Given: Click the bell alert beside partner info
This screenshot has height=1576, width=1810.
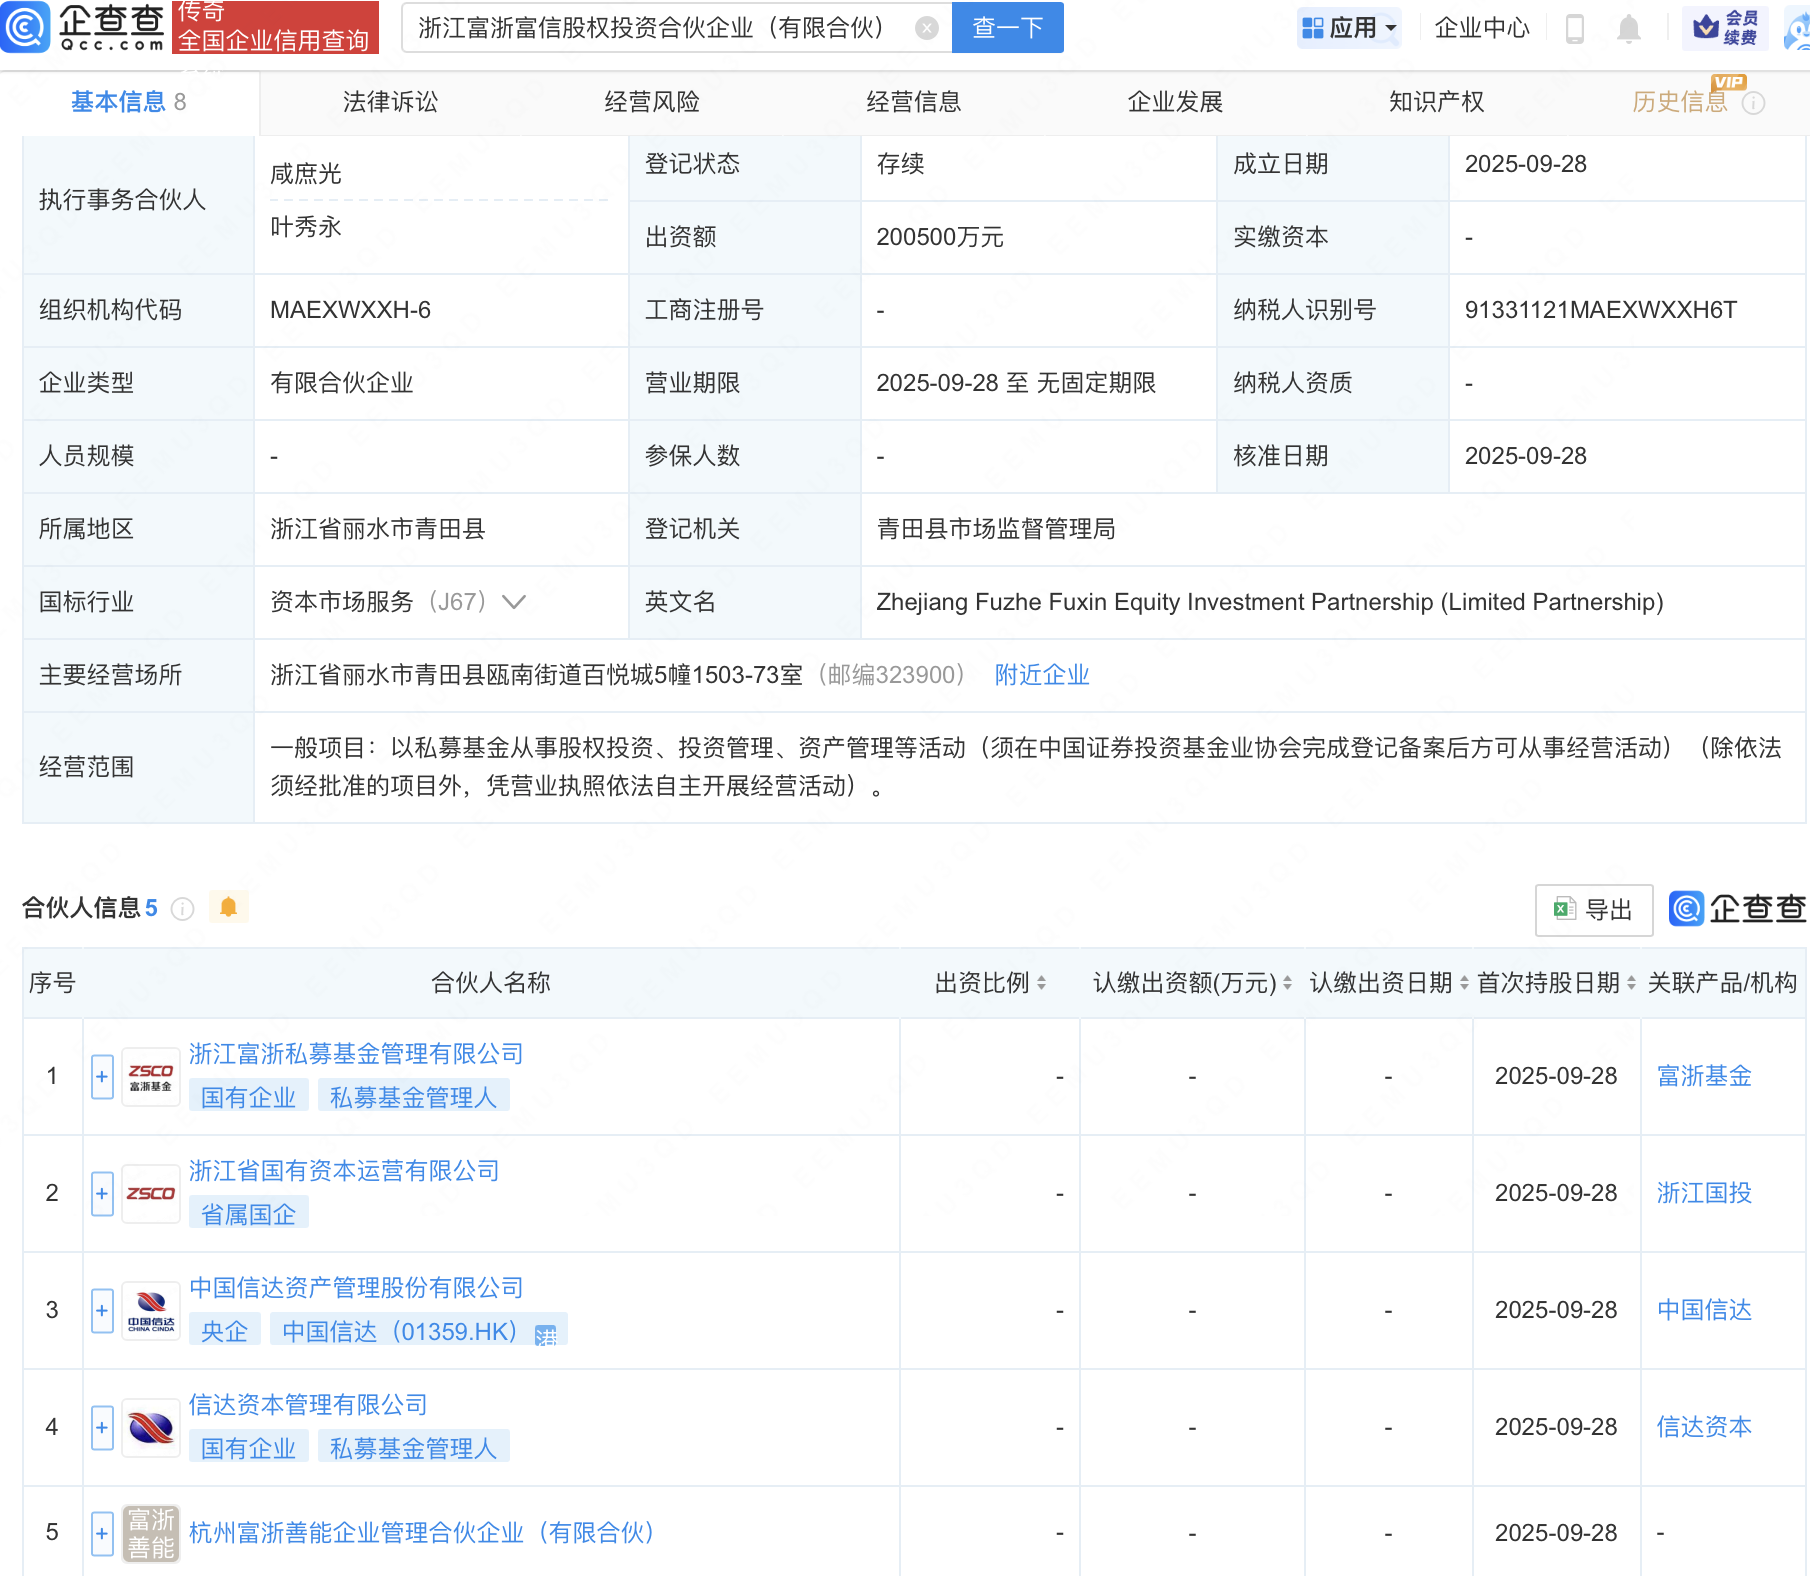Looking at the screenshot, I should pyautogui.click(x=228, y=907).
